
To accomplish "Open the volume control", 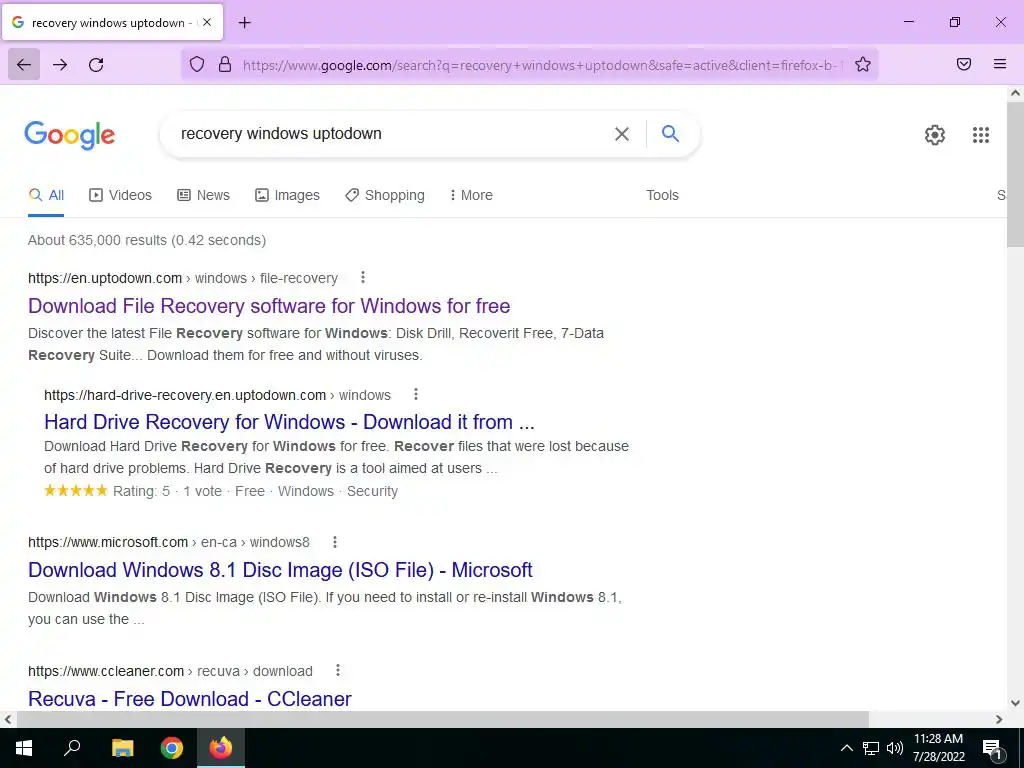I will coord(895,748).
